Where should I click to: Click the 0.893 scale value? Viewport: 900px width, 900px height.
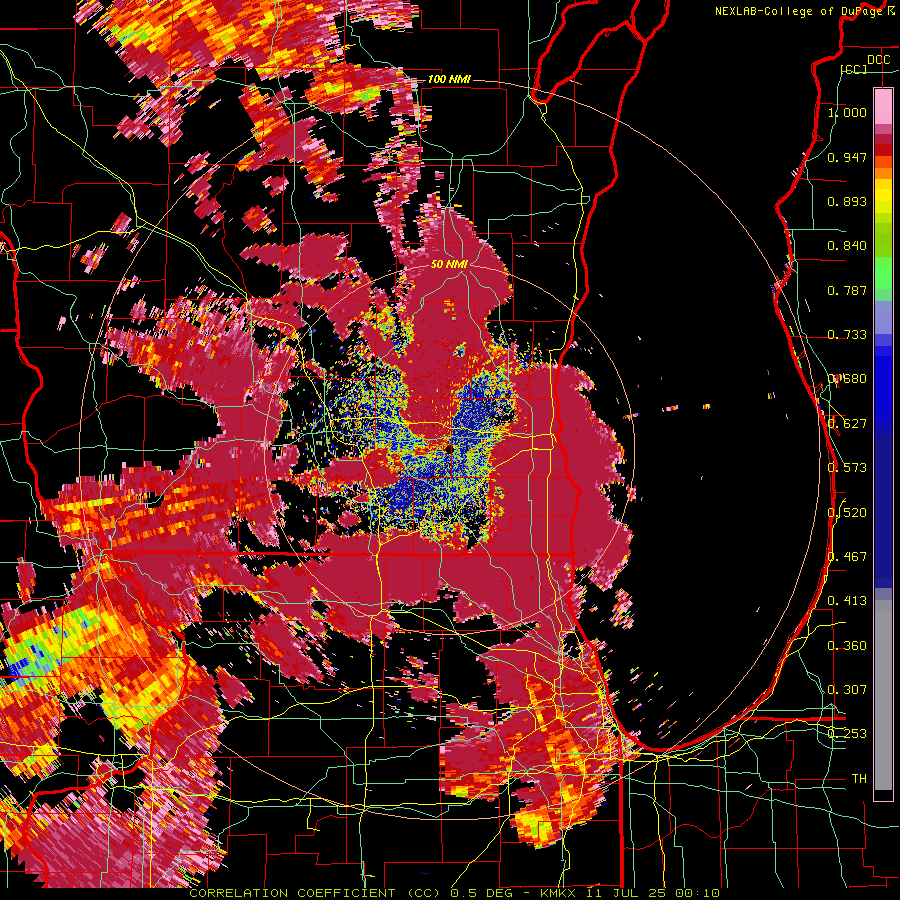847,201
